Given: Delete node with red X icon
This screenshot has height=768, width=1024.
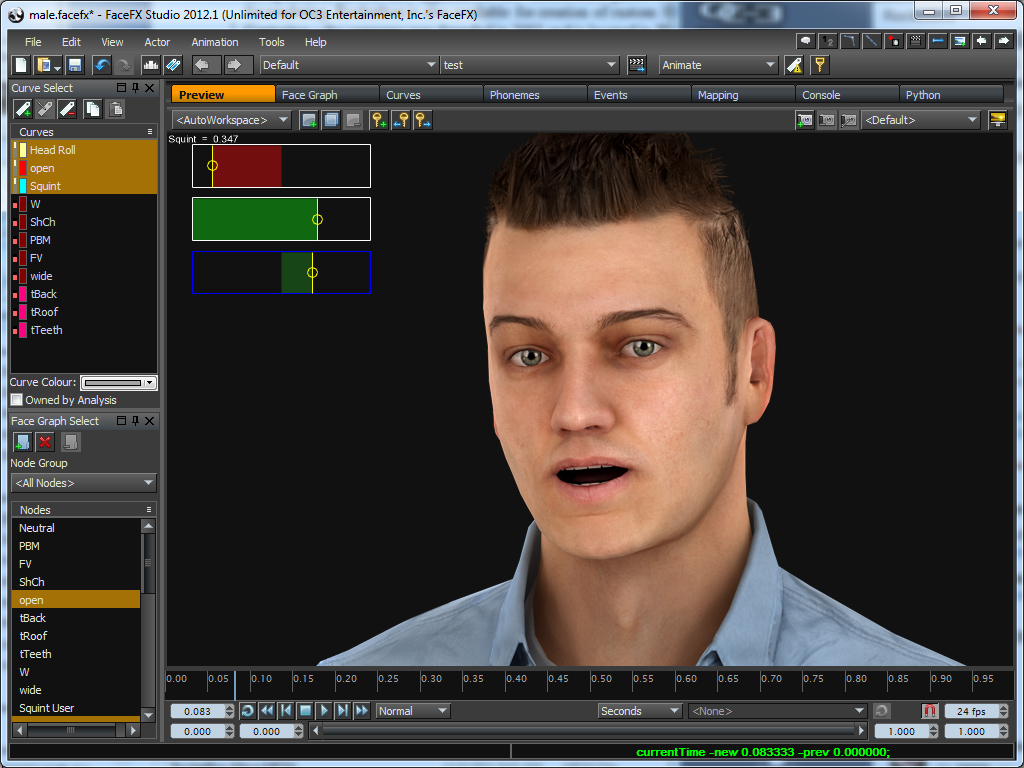Looking at the screenshot, I should [45, 442].
